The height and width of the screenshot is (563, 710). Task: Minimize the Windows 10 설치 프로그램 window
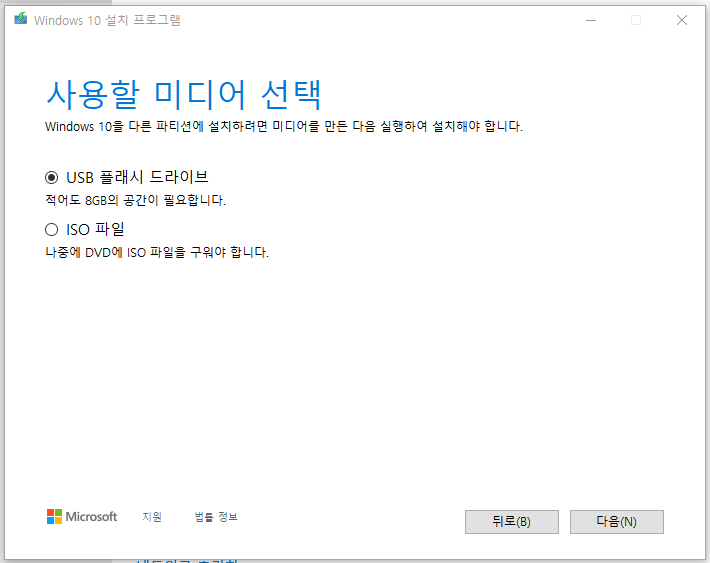point(591,20)
